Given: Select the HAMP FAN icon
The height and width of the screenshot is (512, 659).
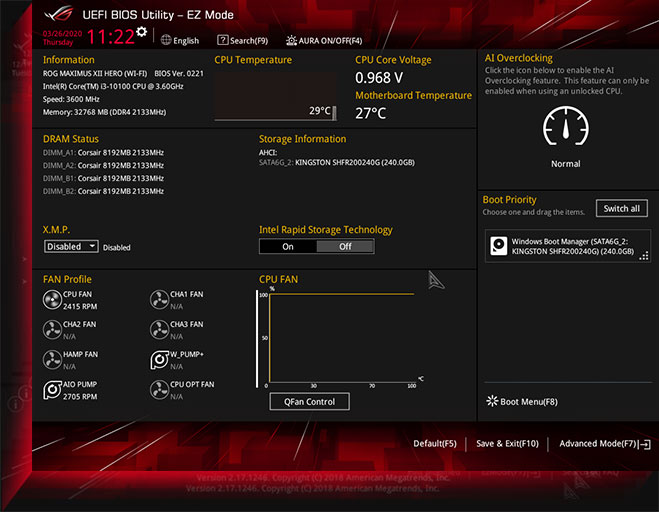Looking at the screenshot, I should (x=52, y=360).
